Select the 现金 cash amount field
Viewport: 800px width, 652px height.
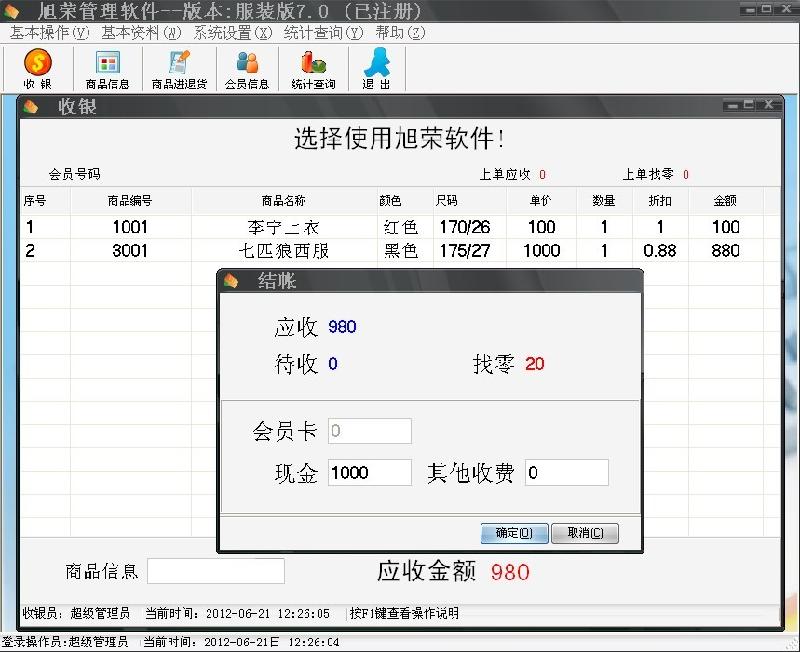pyautogui.click(x=370, y=472)
